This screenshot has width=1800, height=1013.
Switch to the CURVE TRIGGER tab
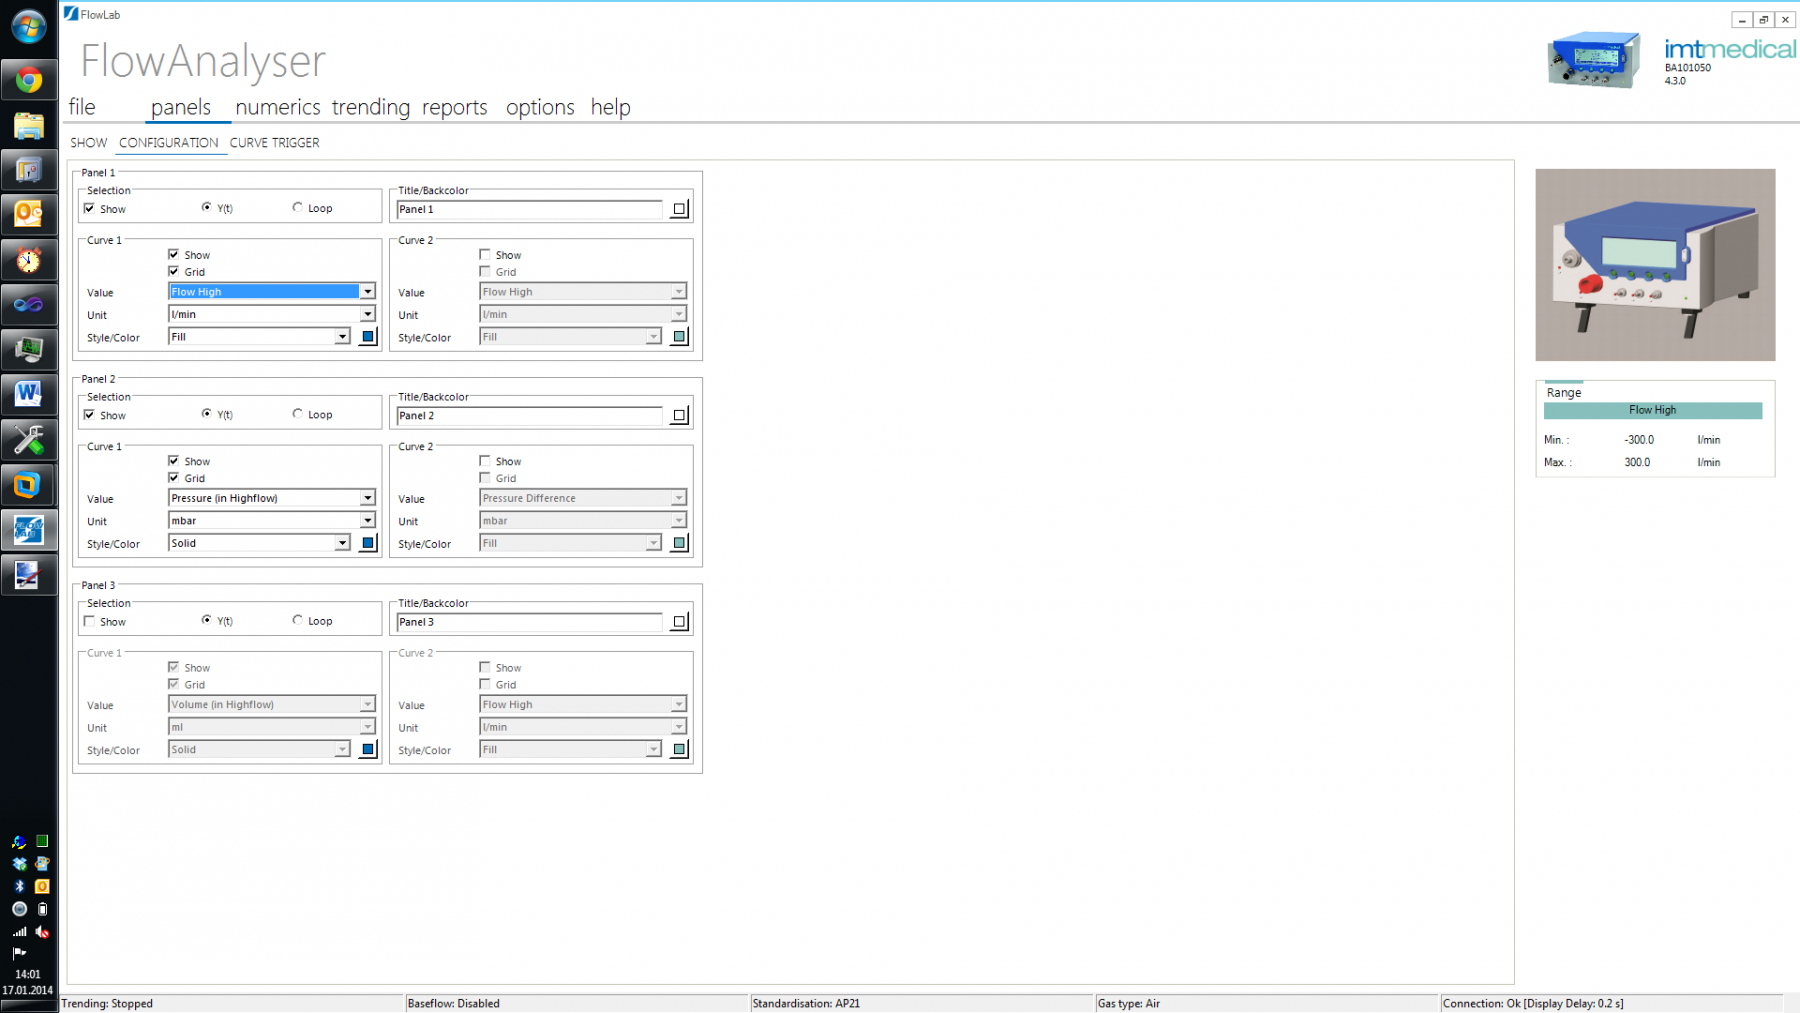[x=273, y=142]
